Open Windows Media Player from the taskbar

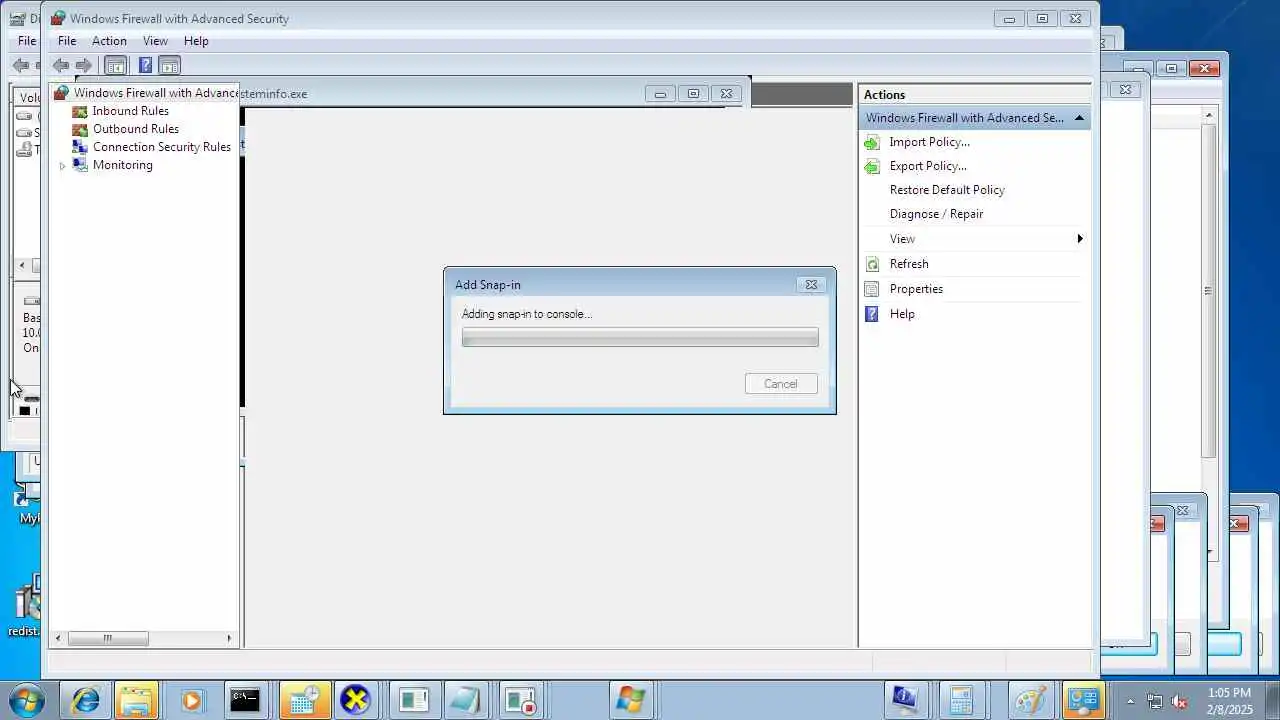click(x=190, y=700)
